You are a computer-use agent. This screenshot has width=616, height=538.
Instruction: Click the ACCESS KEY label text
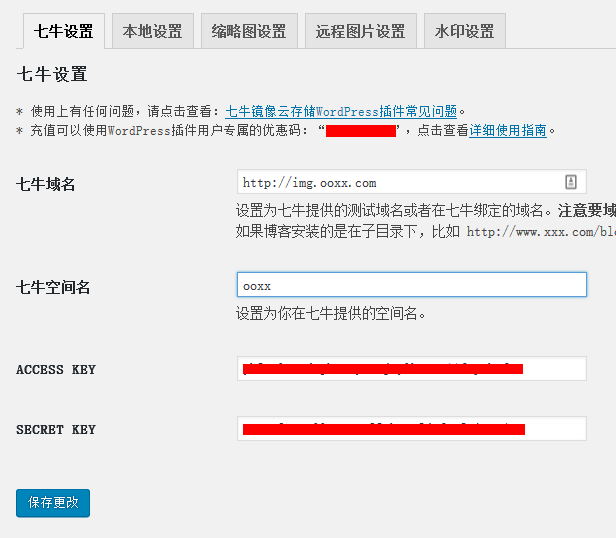click(x=56, y=370)
